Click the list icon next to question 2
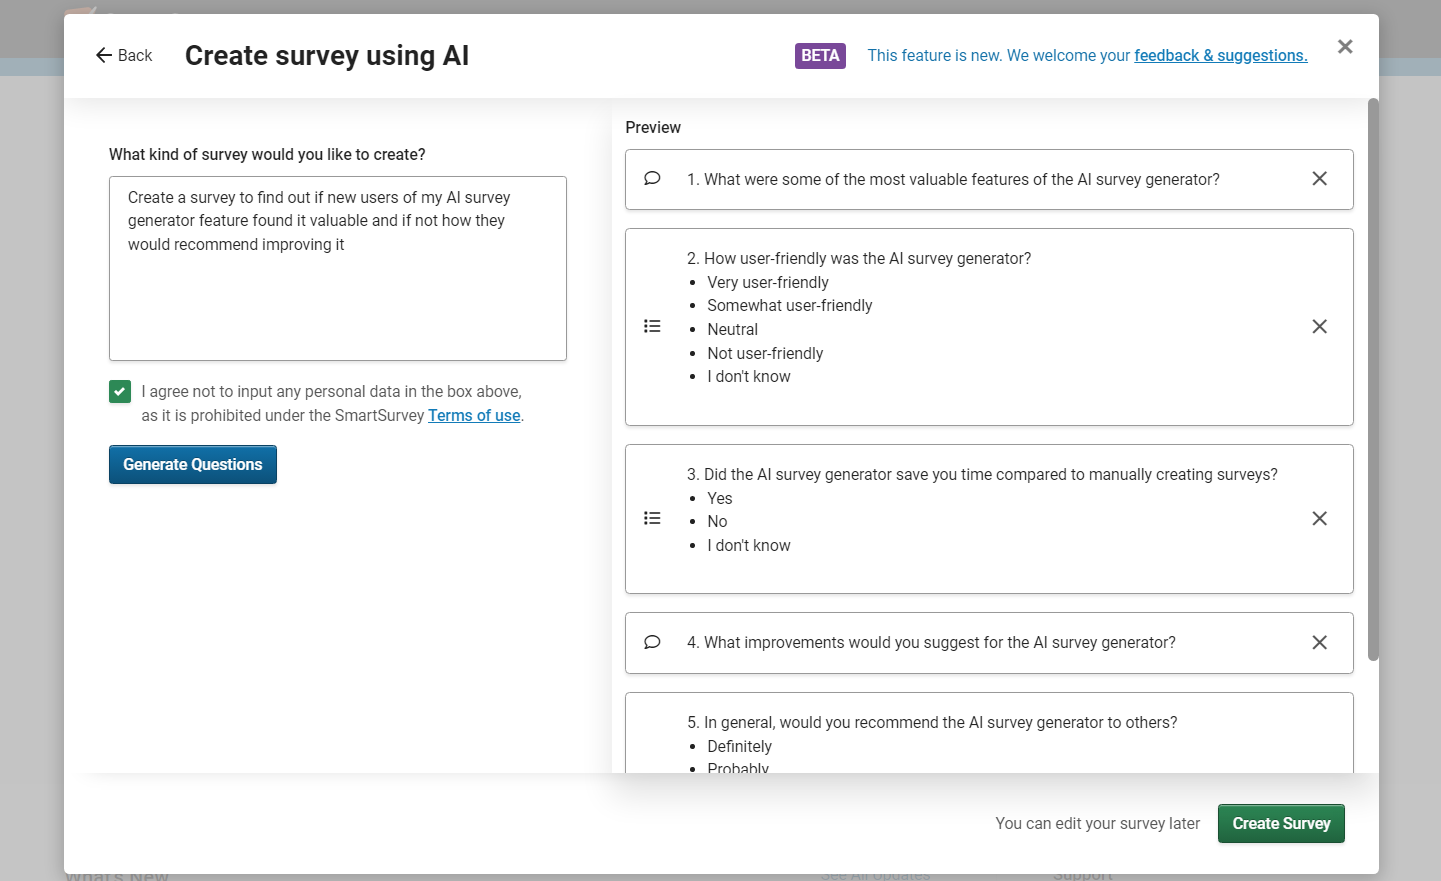Image resolution: width=1441 pixels, height=881 pixels. [652, 326]
